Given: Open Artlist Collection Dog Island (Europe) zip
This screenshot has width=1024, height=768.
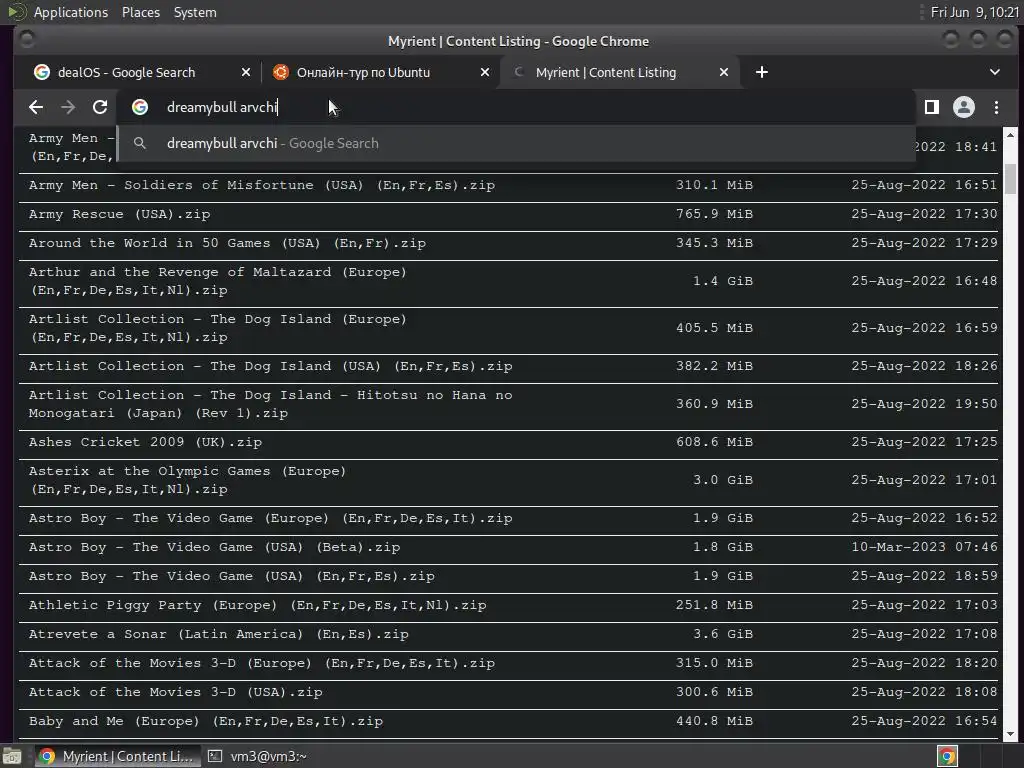Looking at the screenshot, I should 217,328.
